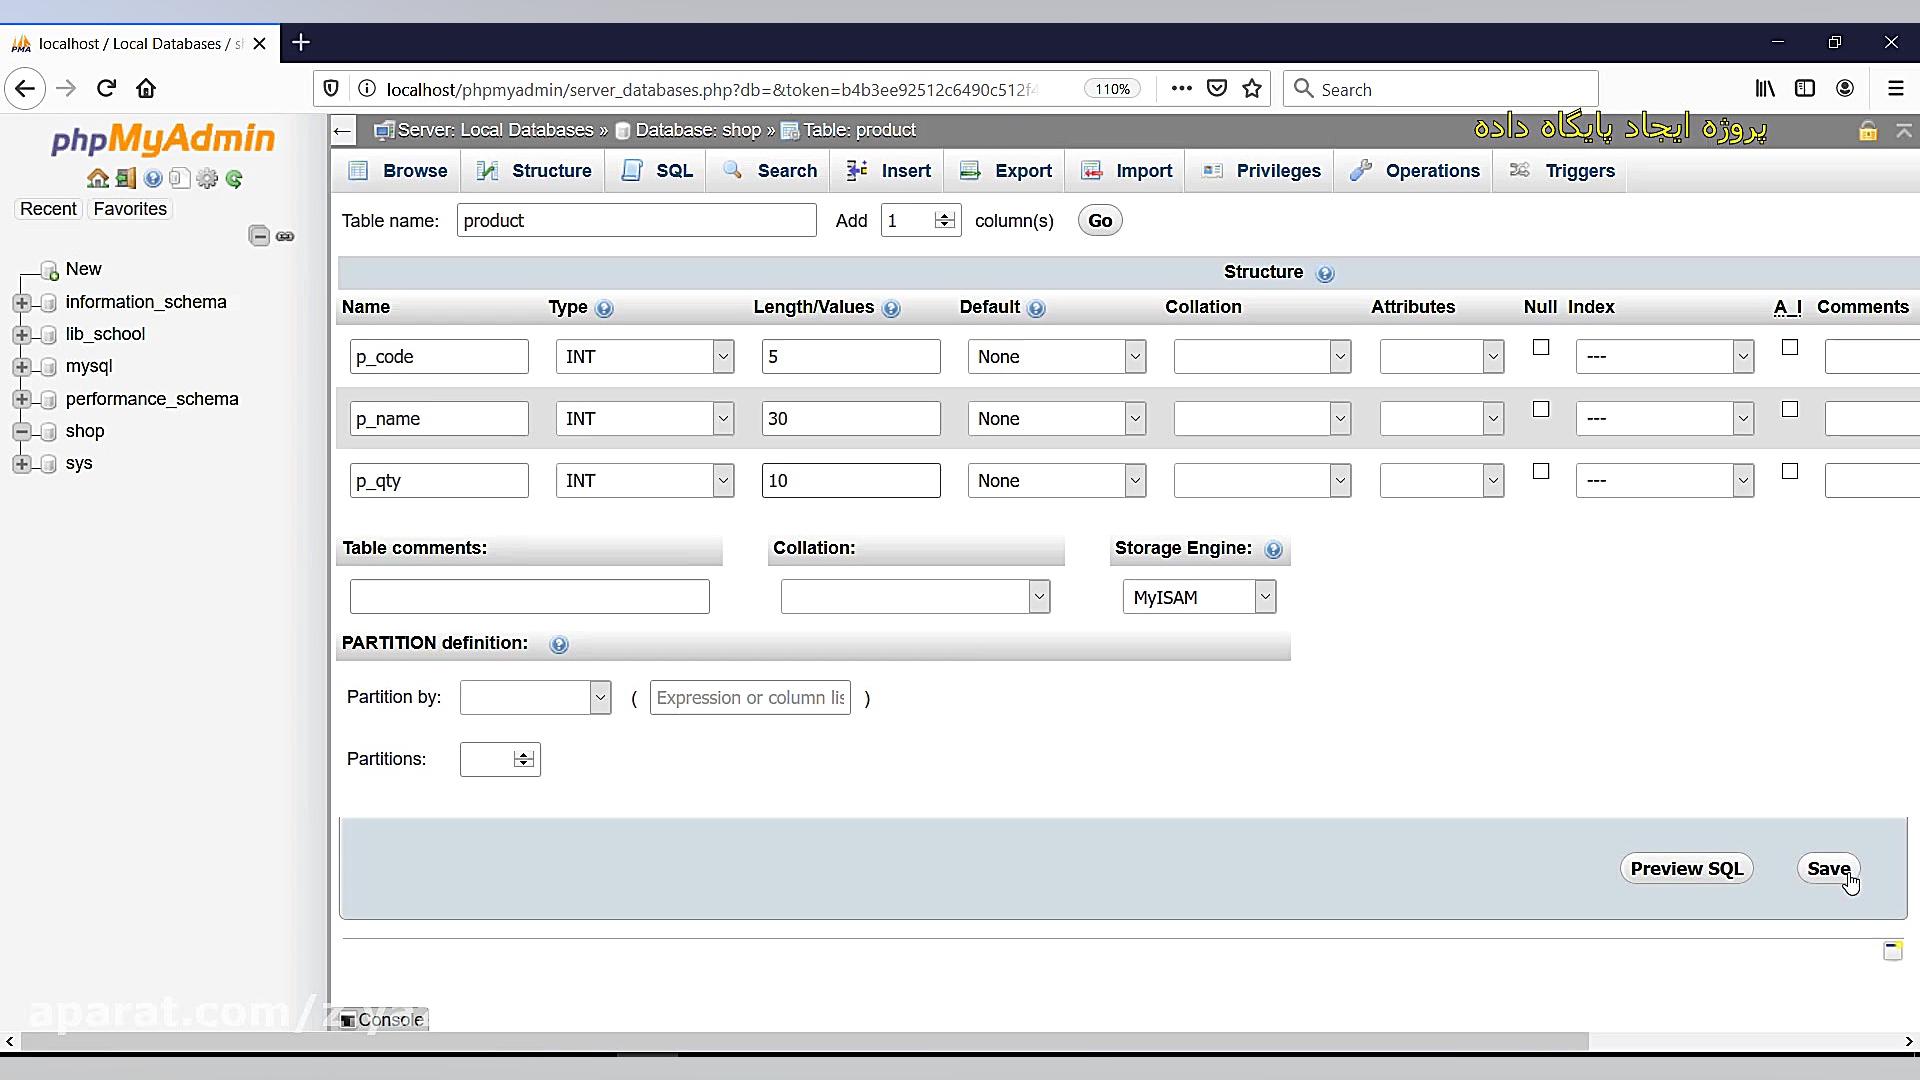Viewport: 1920px width, 1080px height.
Task: Enable A_I checkbox for p_code row
Action: [x=1790, y=348]
